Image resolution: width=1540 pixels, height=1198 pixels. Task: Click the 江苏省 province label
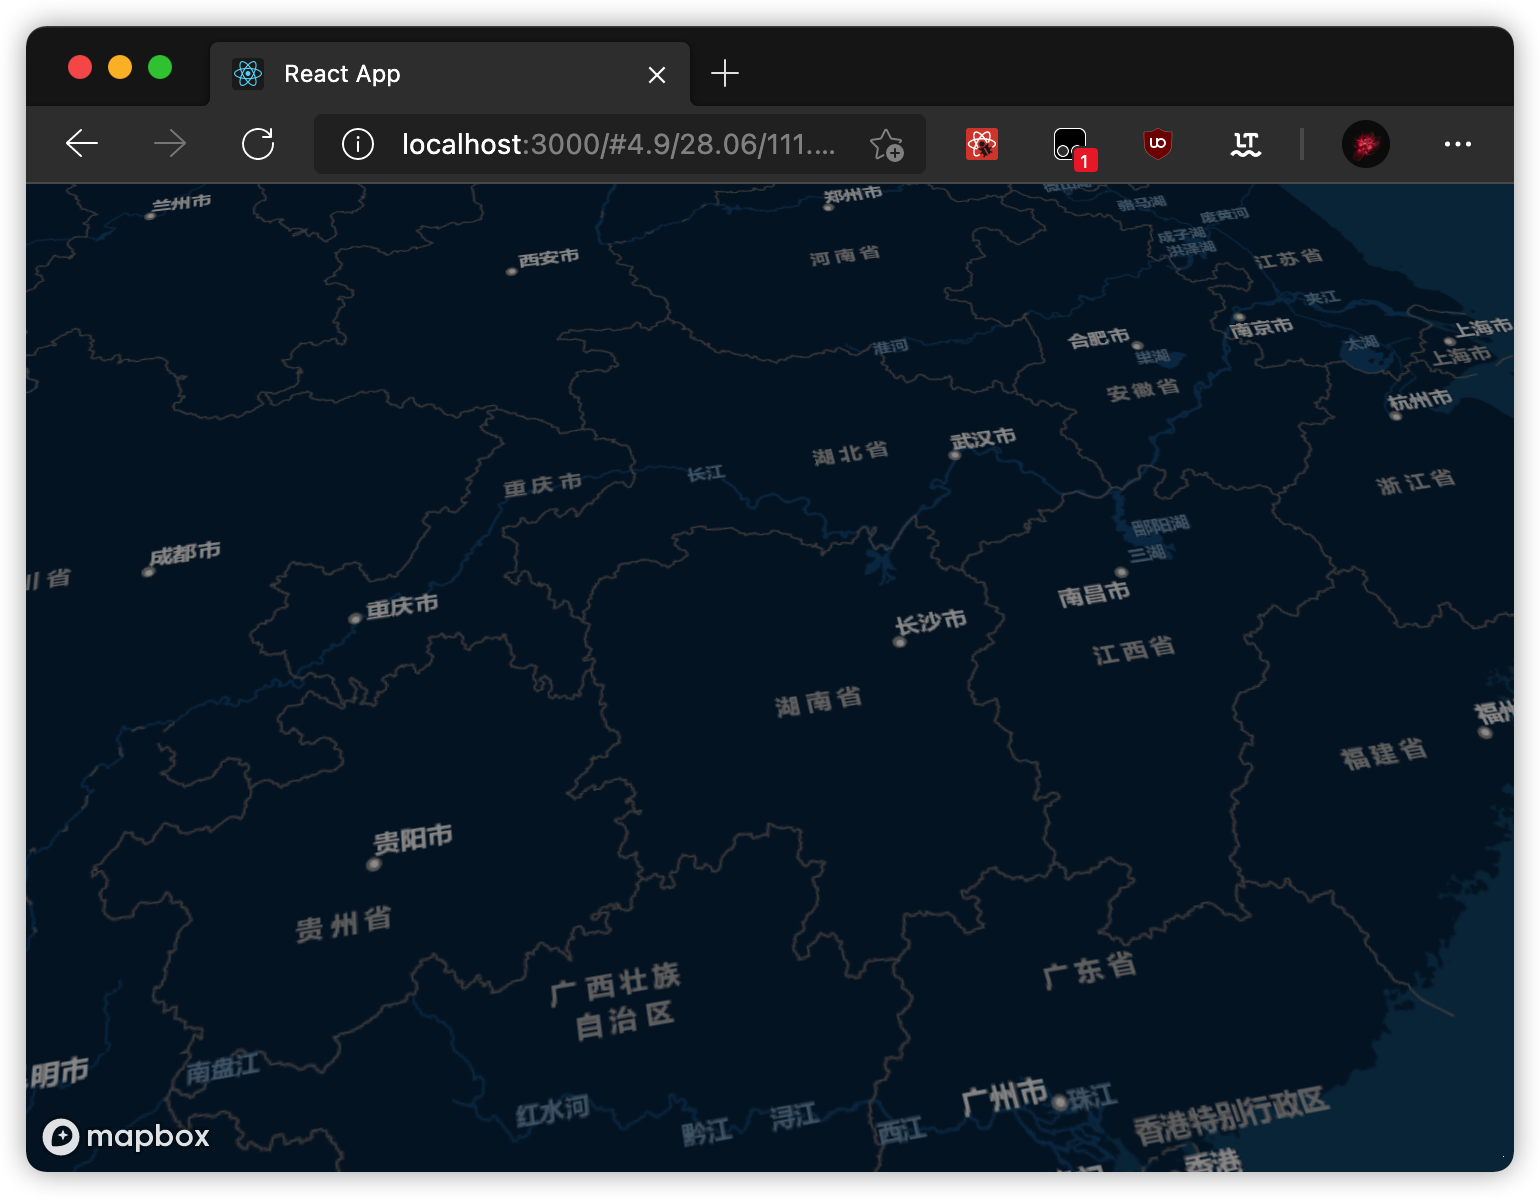pos(1288,259)
